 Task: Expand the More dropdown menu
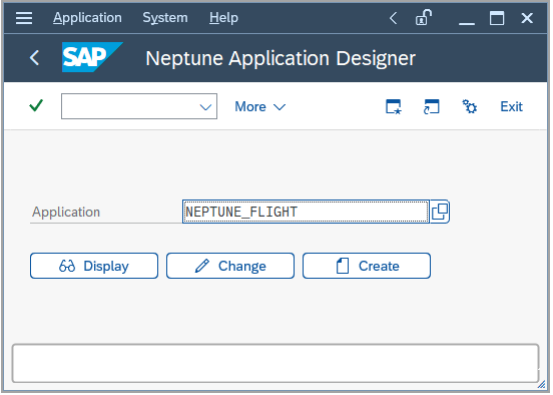click(260, 107)
